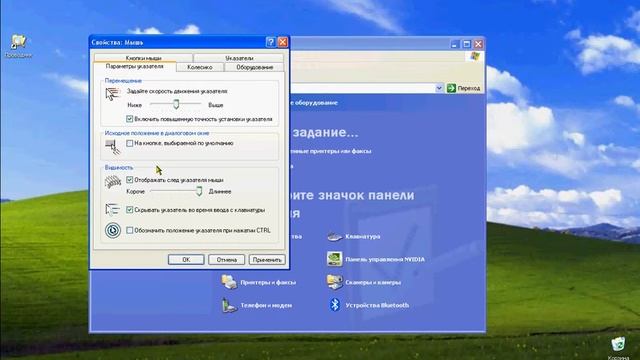The height and width of the screenshot is (360, 640).
Task: Enable show pointer location on CTRL checkbox
Action: [x=129, y=230]
